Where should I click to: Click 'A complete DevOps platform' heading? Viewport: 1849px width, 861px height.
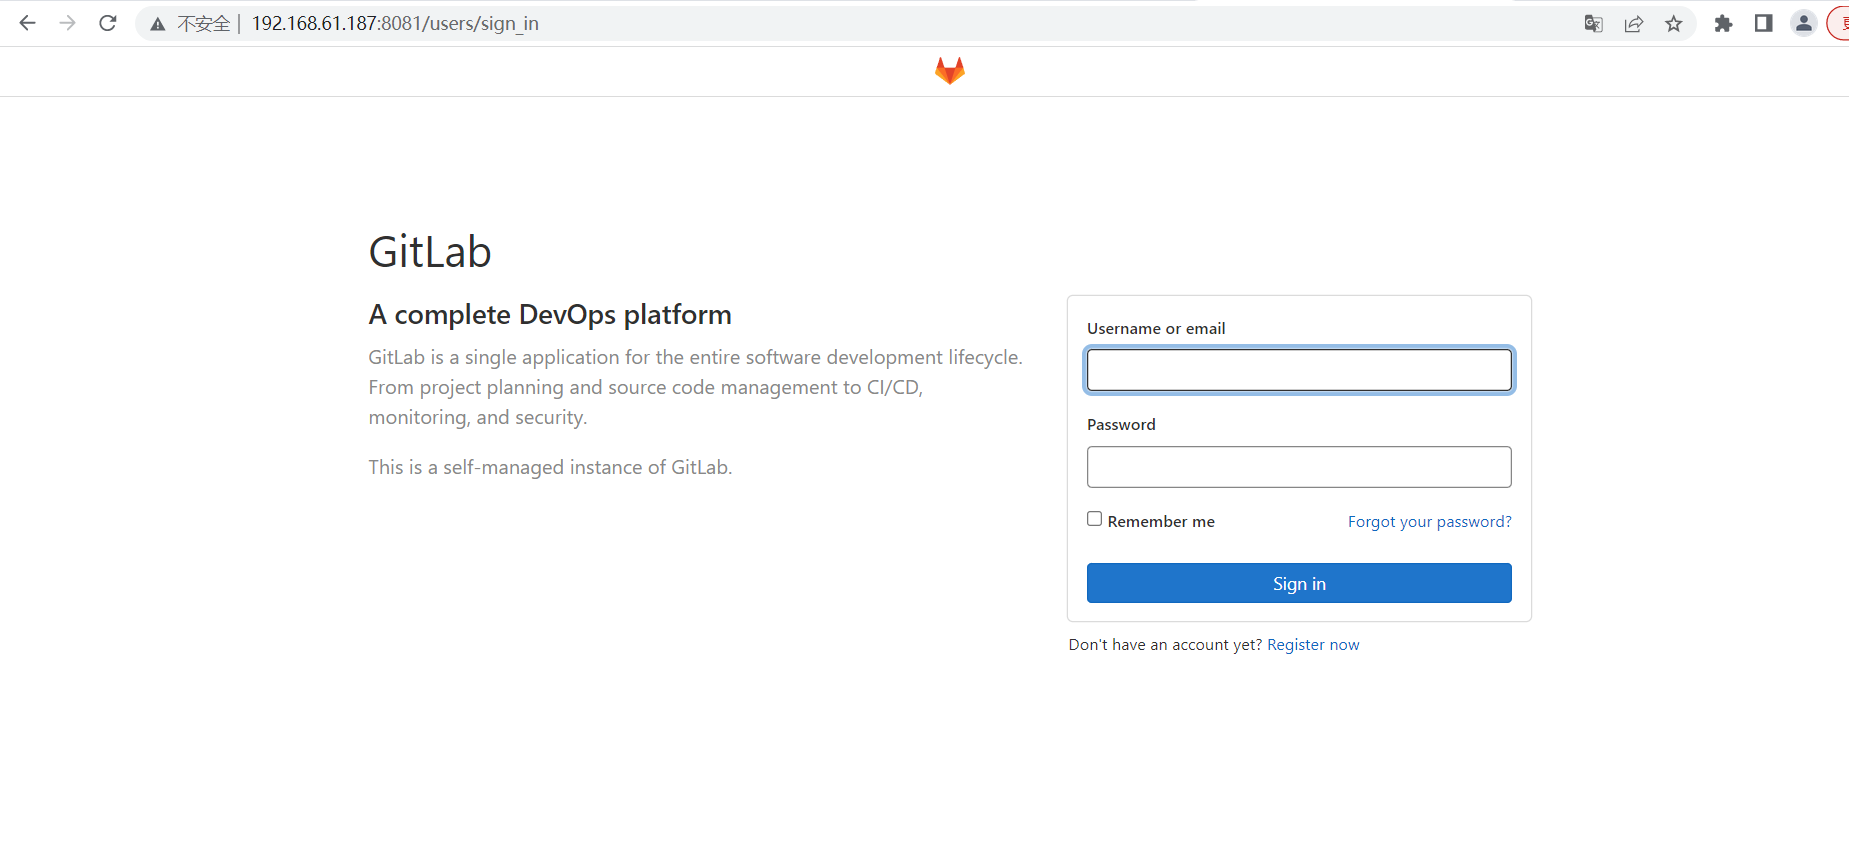pyautogui.click(x=550, y=315)
